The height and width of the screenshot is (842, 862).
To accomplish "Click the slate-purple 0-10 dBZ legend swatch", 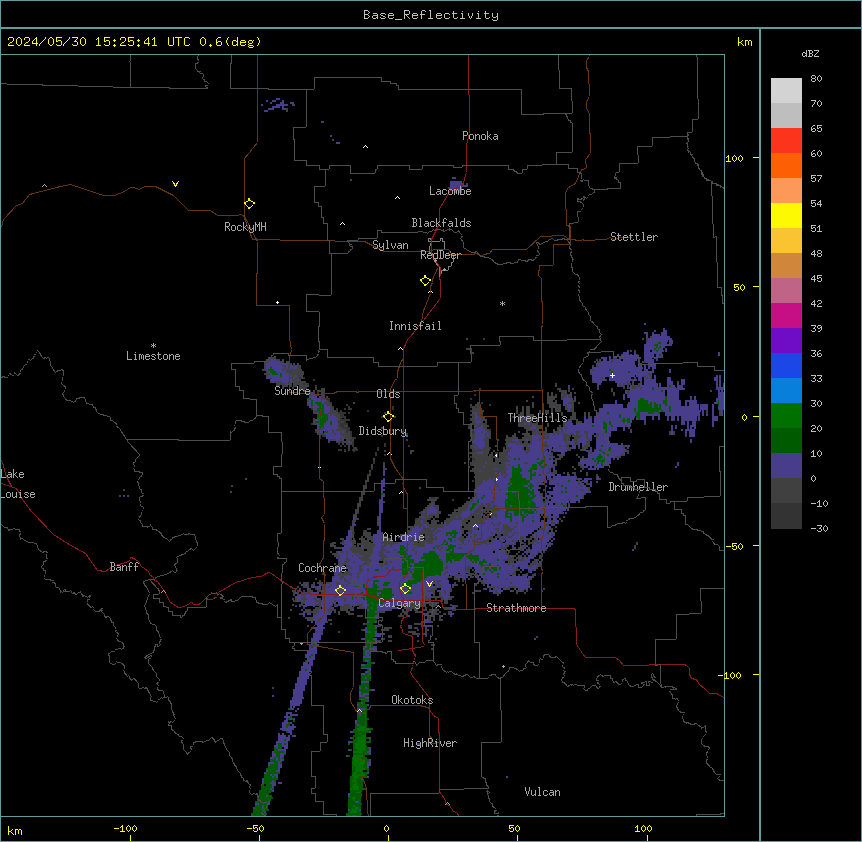I will (786, 466).
